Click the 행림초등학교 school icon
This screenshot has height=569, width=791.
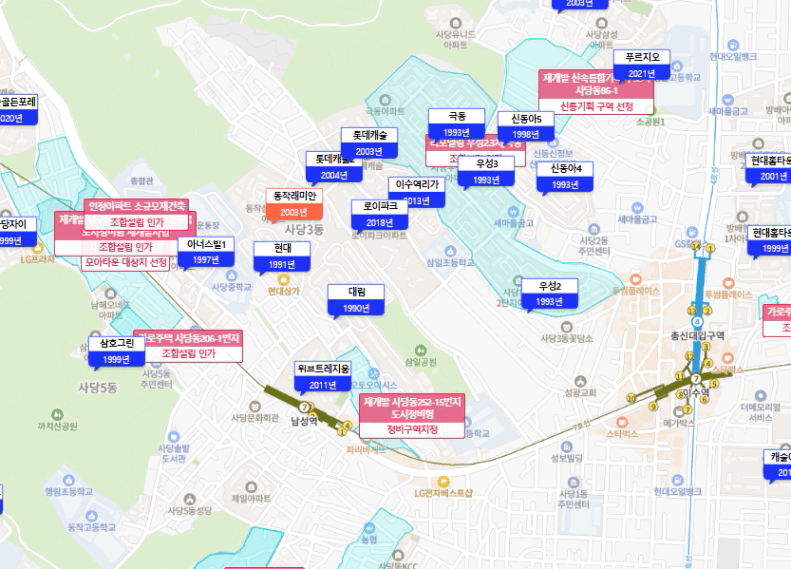69,480
